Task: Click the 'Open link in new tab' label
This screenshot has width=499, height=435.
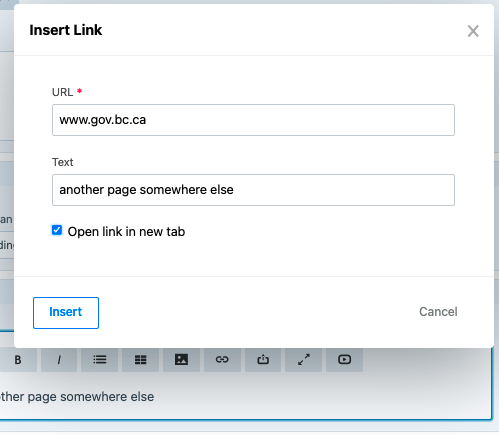Action: point(126,232)
